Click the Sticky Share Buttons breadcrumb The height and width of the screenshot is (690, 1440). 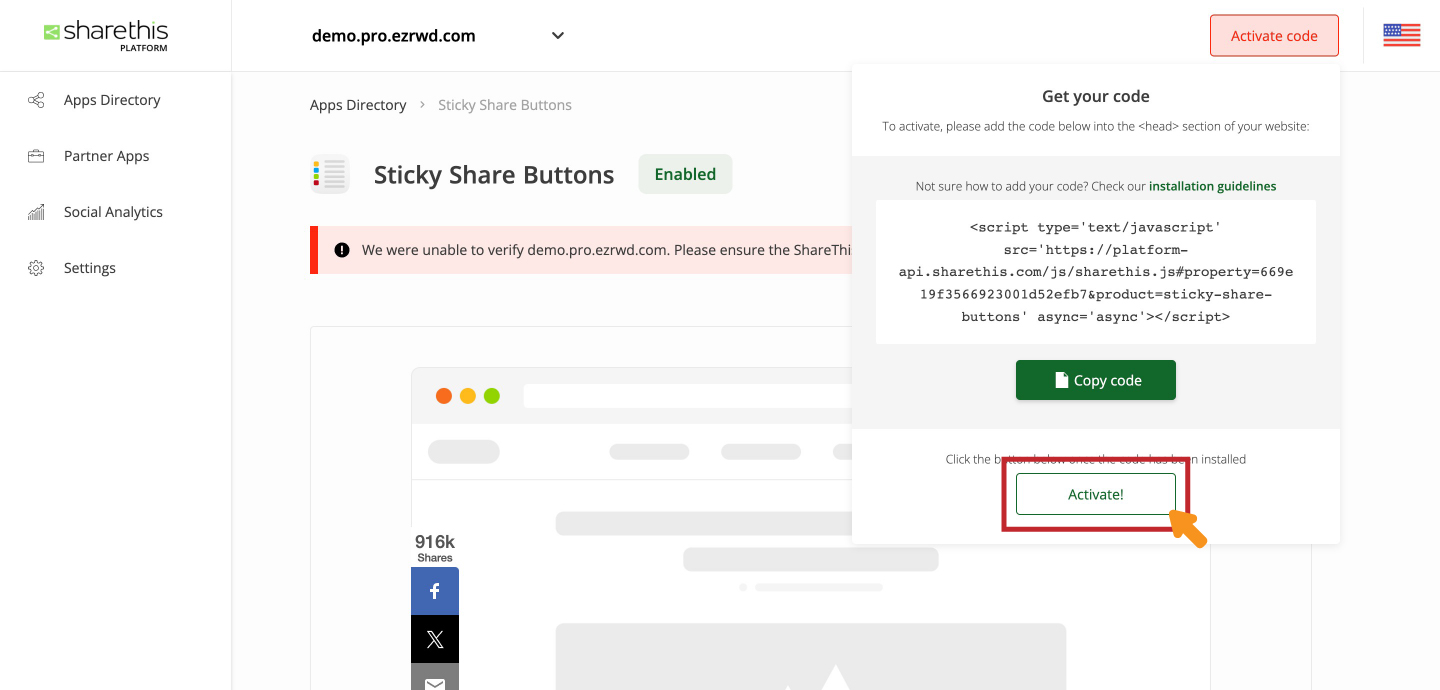point(505,105)
